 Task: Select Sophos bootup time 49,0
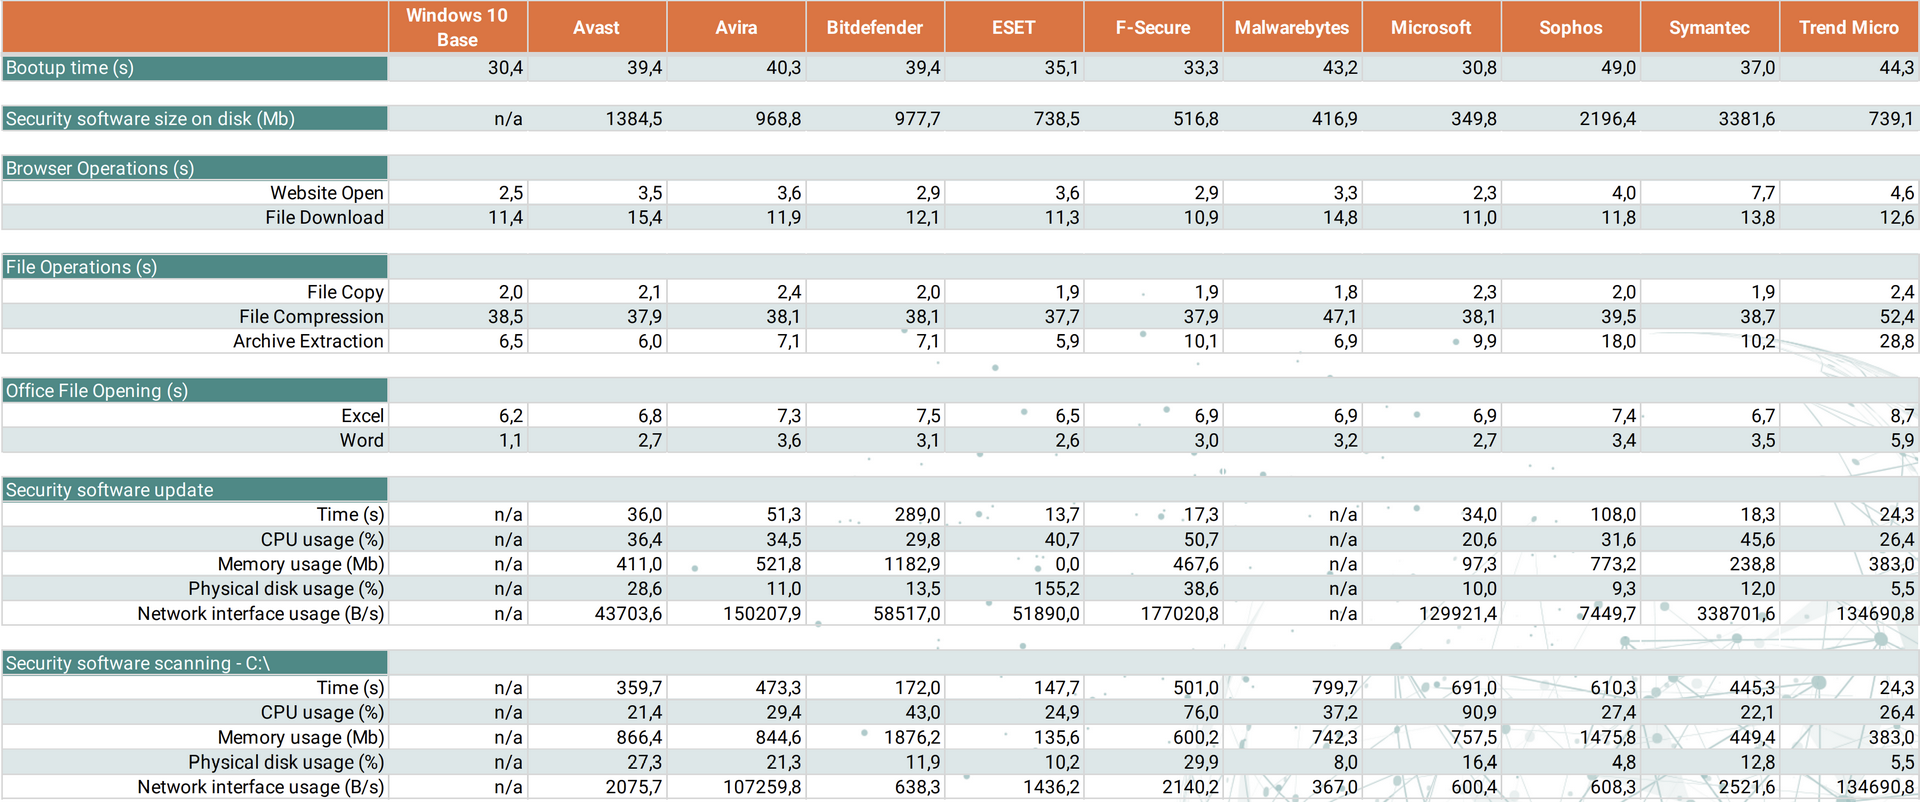tap(1618, 68)
